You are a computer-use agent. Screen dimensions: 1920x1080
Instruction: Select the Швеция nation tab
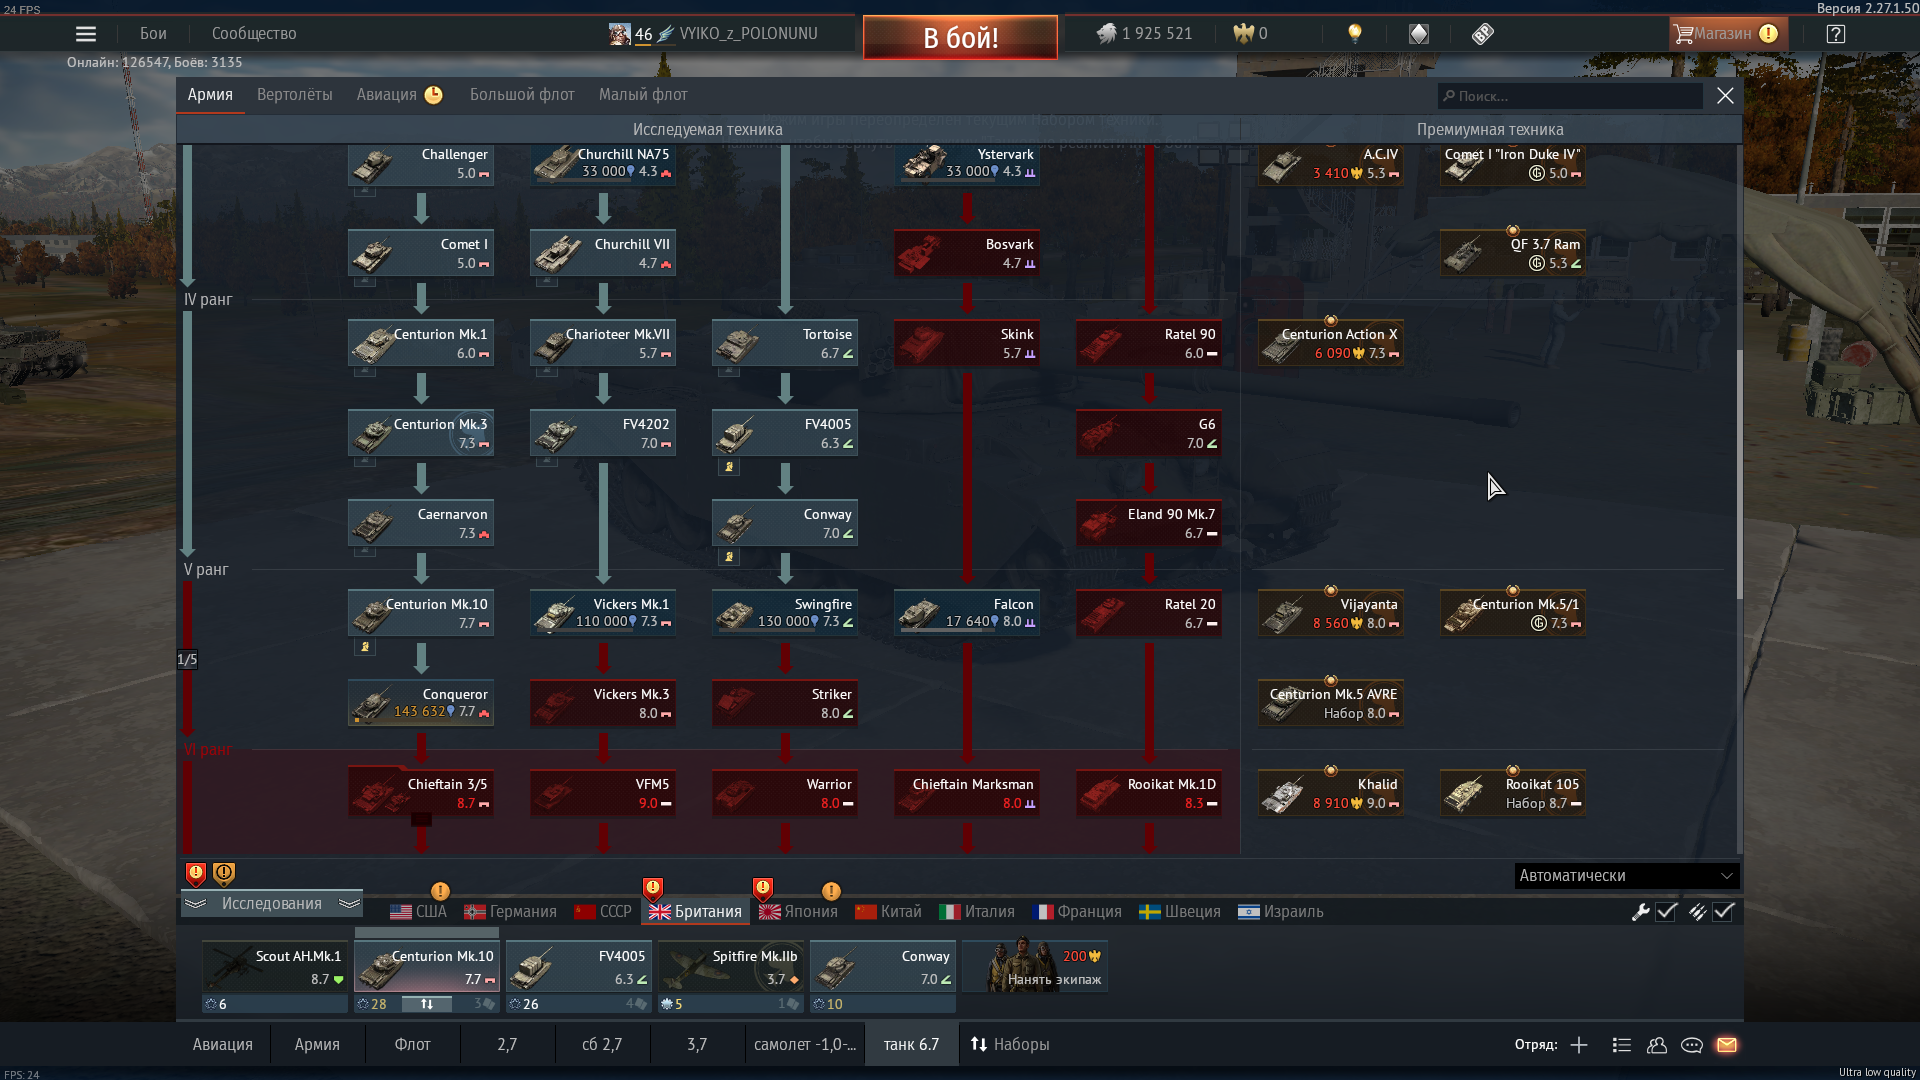pyautogui.click(x=1180, y=912)
